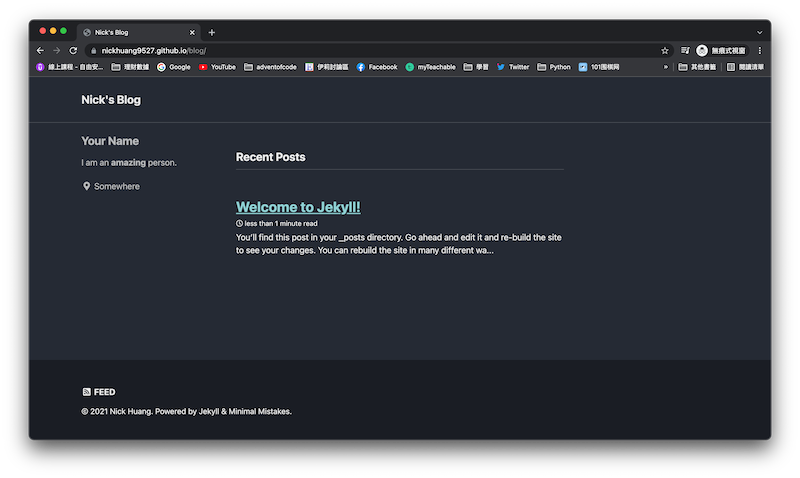
Task: Click the address bar URL field
Action: pyautogui.click(x=378, y=51)
